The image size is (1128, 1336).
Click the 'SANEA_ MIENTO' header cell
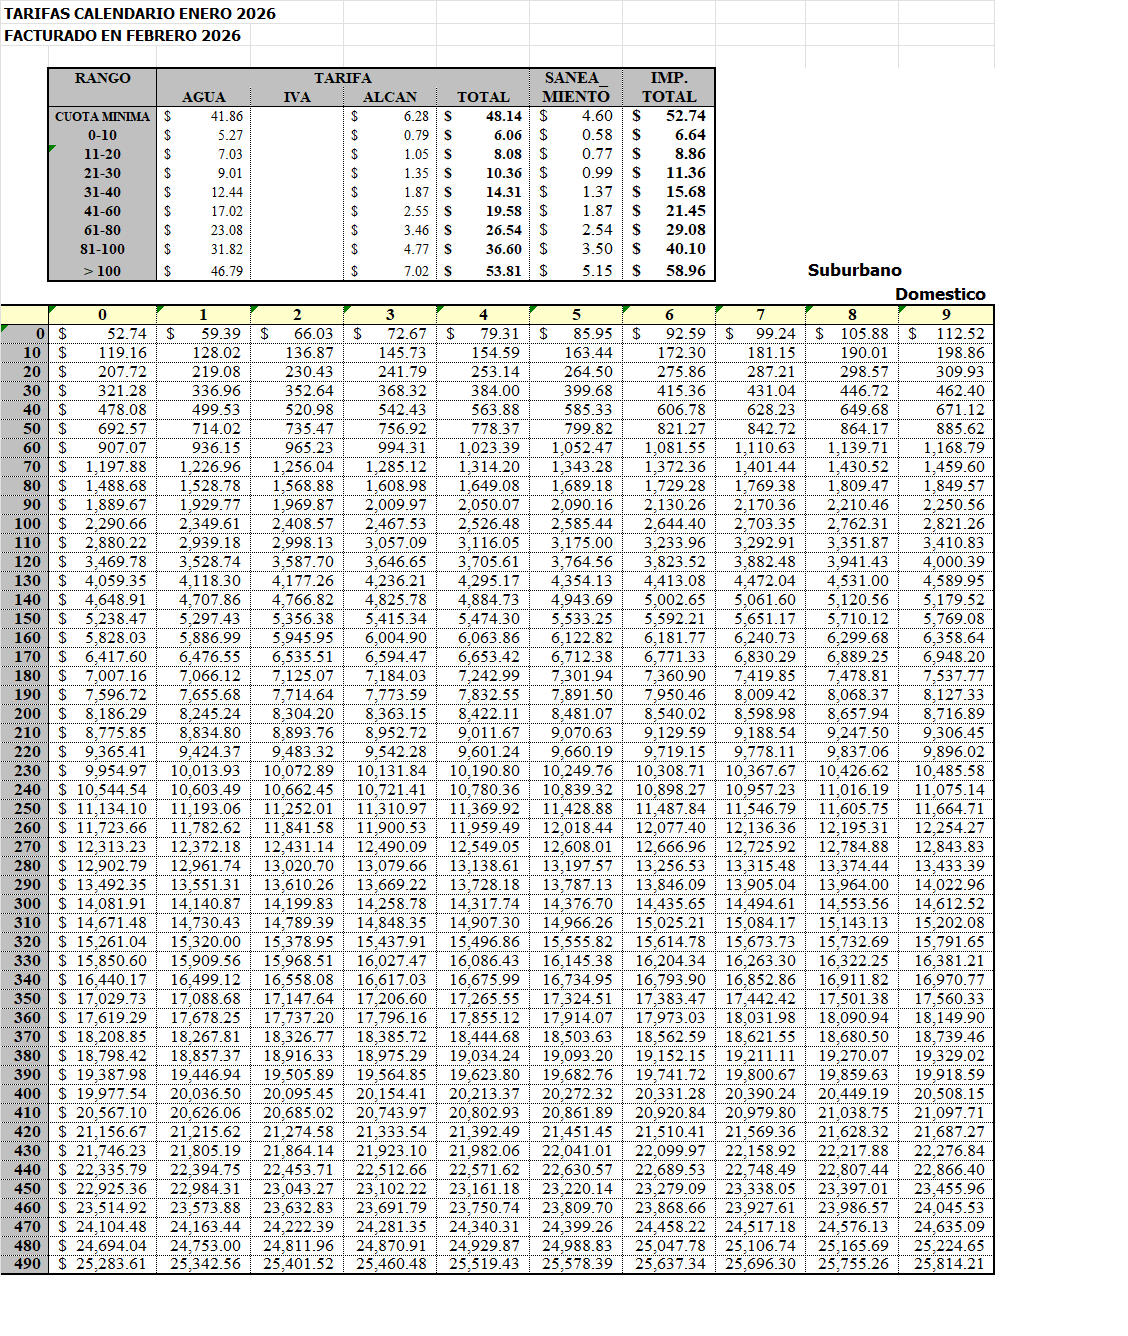575,87
